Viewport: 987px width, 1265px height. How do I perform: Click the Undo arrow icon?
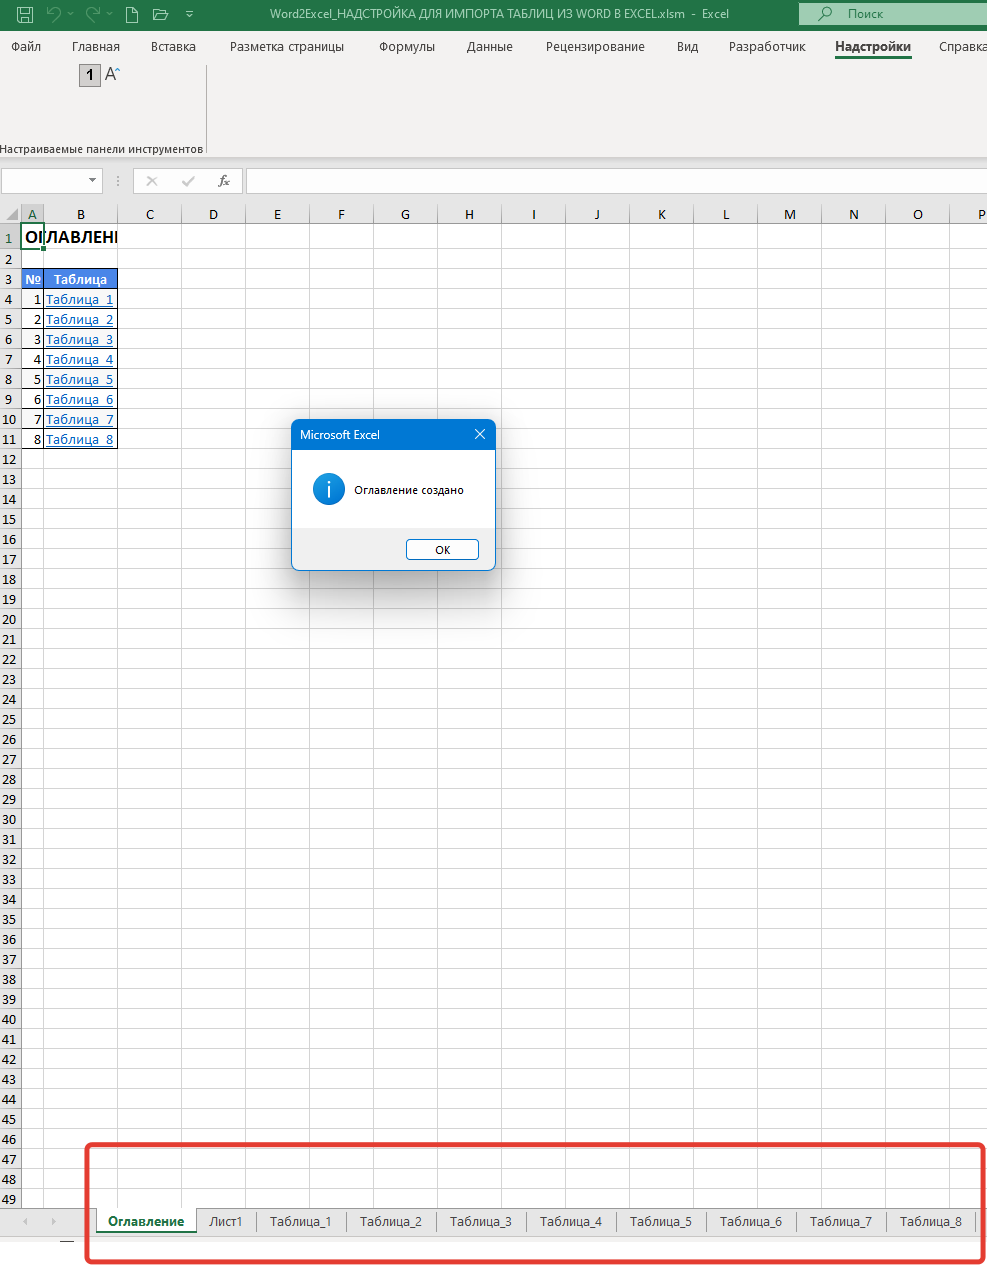(x=54, y=14)
